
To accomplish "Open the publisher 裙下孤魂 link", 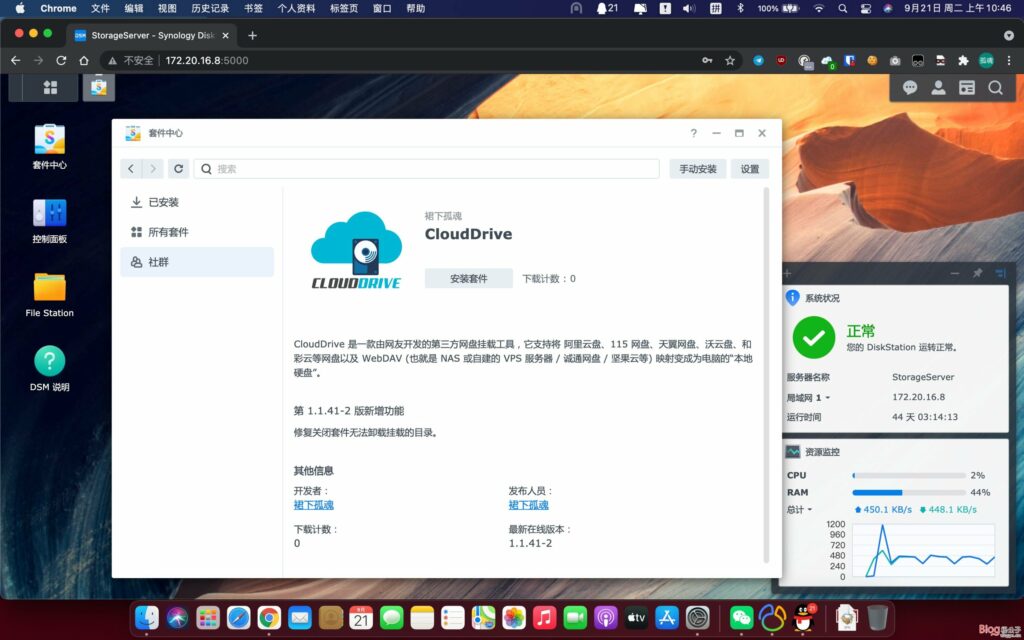I will click(528, 505).
